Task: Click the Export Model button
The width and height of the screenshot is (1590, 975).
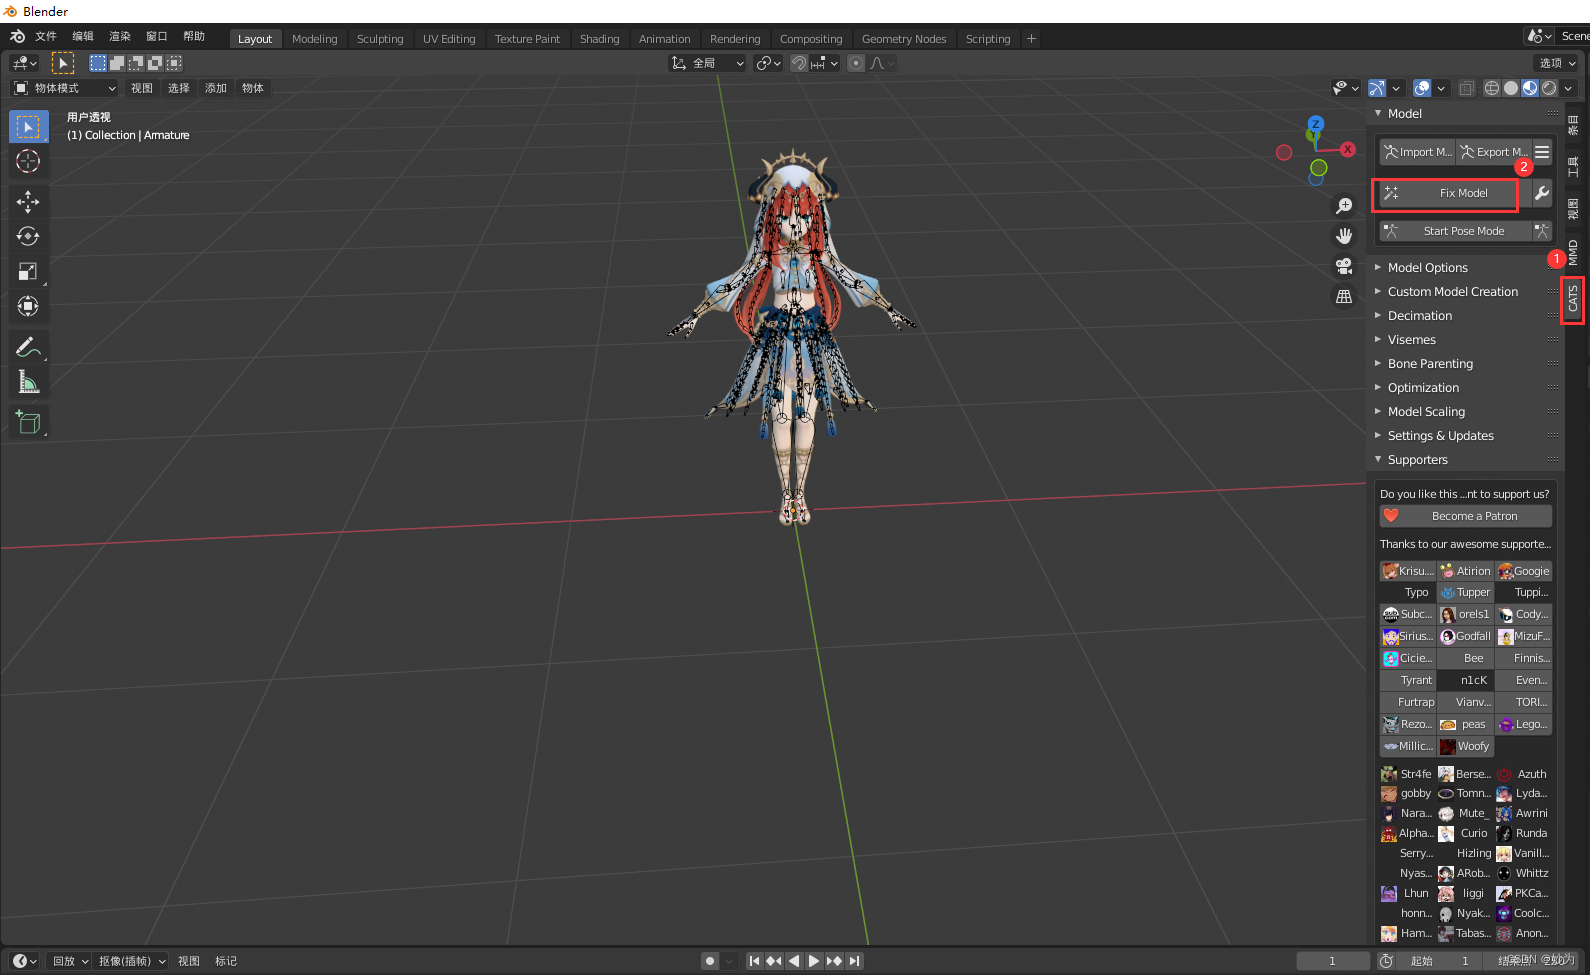Action: pyautogui.click(x=1494, y=152)
